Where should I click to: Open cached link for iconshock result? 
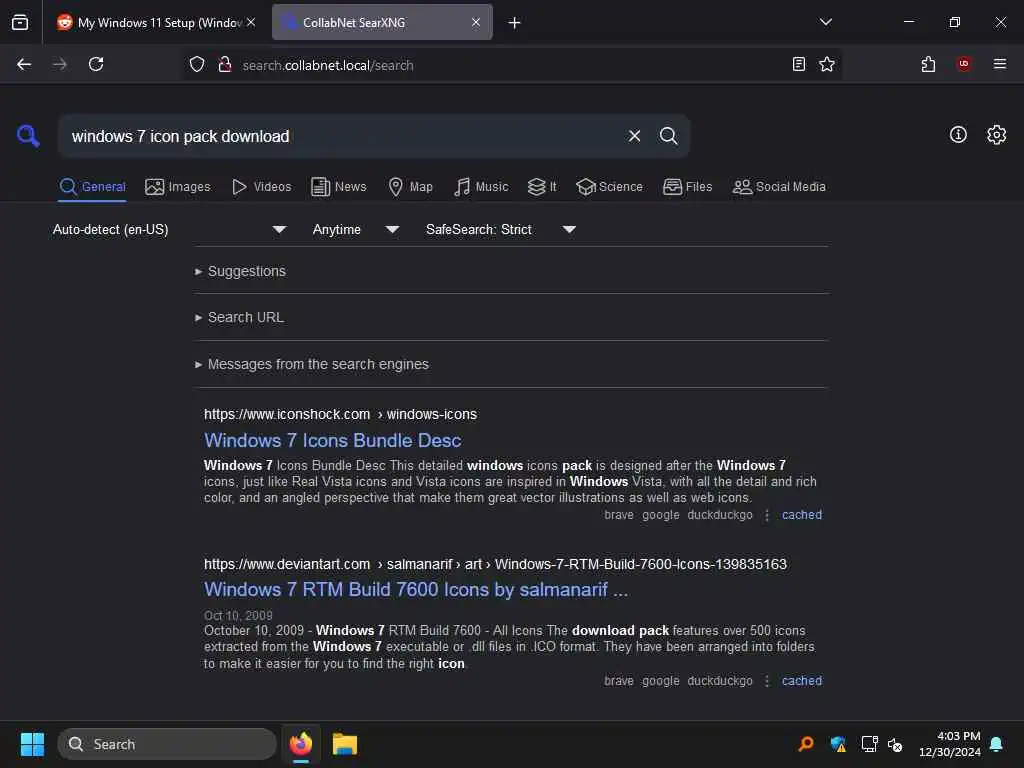801,515
